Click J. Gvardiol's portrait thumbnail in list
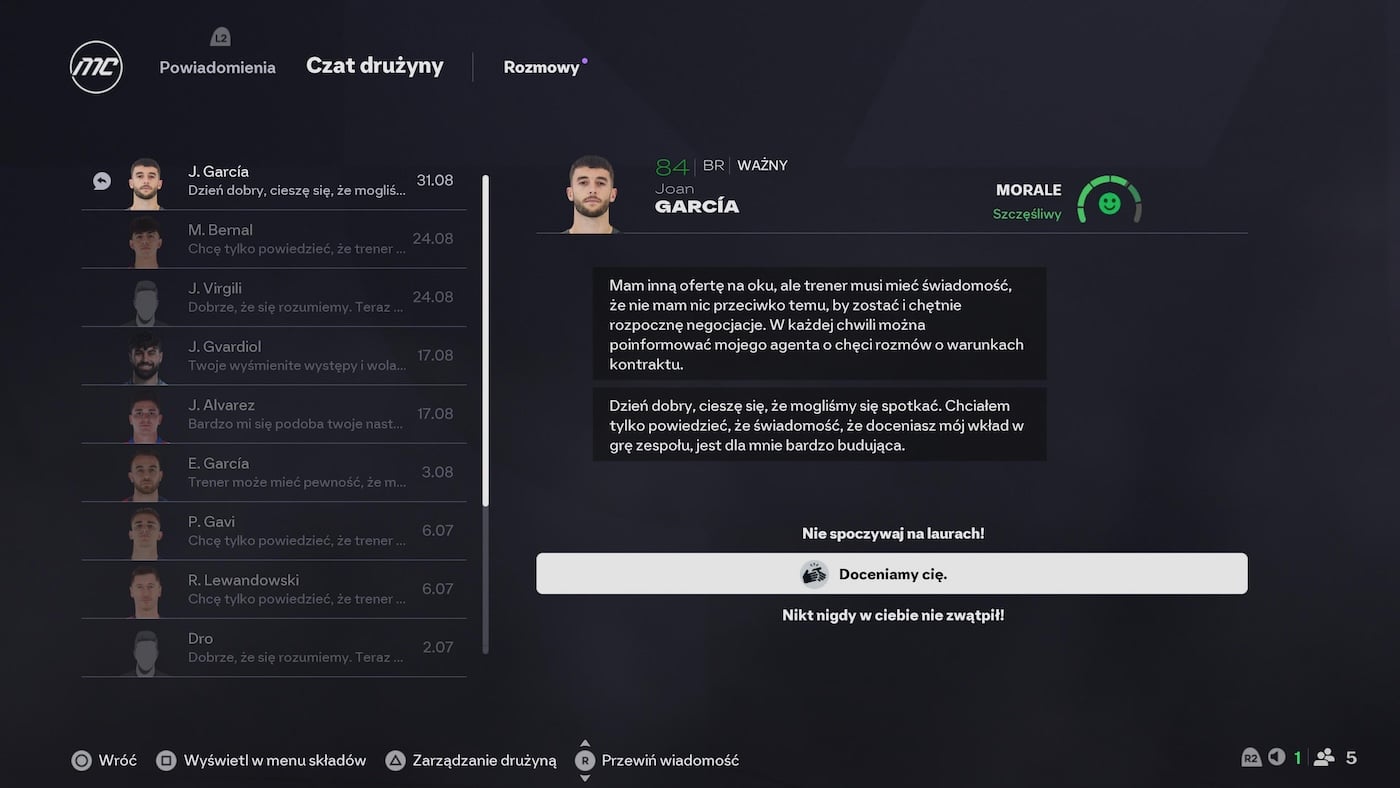The image size is (1400, 788). (146, 357)
